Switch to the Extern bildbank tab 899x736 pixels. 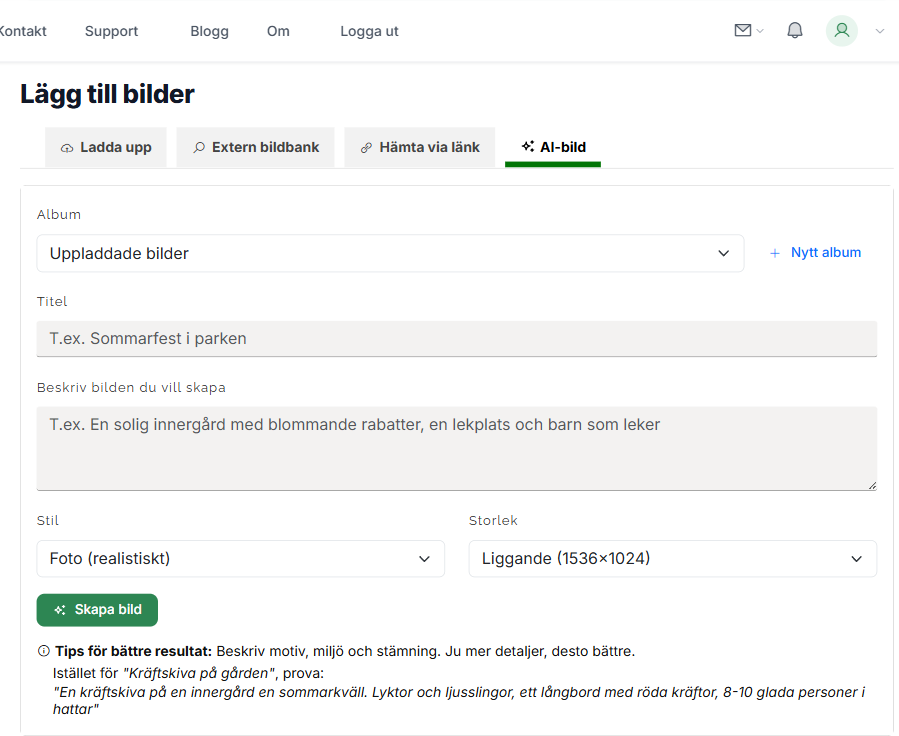click(255, 146)
